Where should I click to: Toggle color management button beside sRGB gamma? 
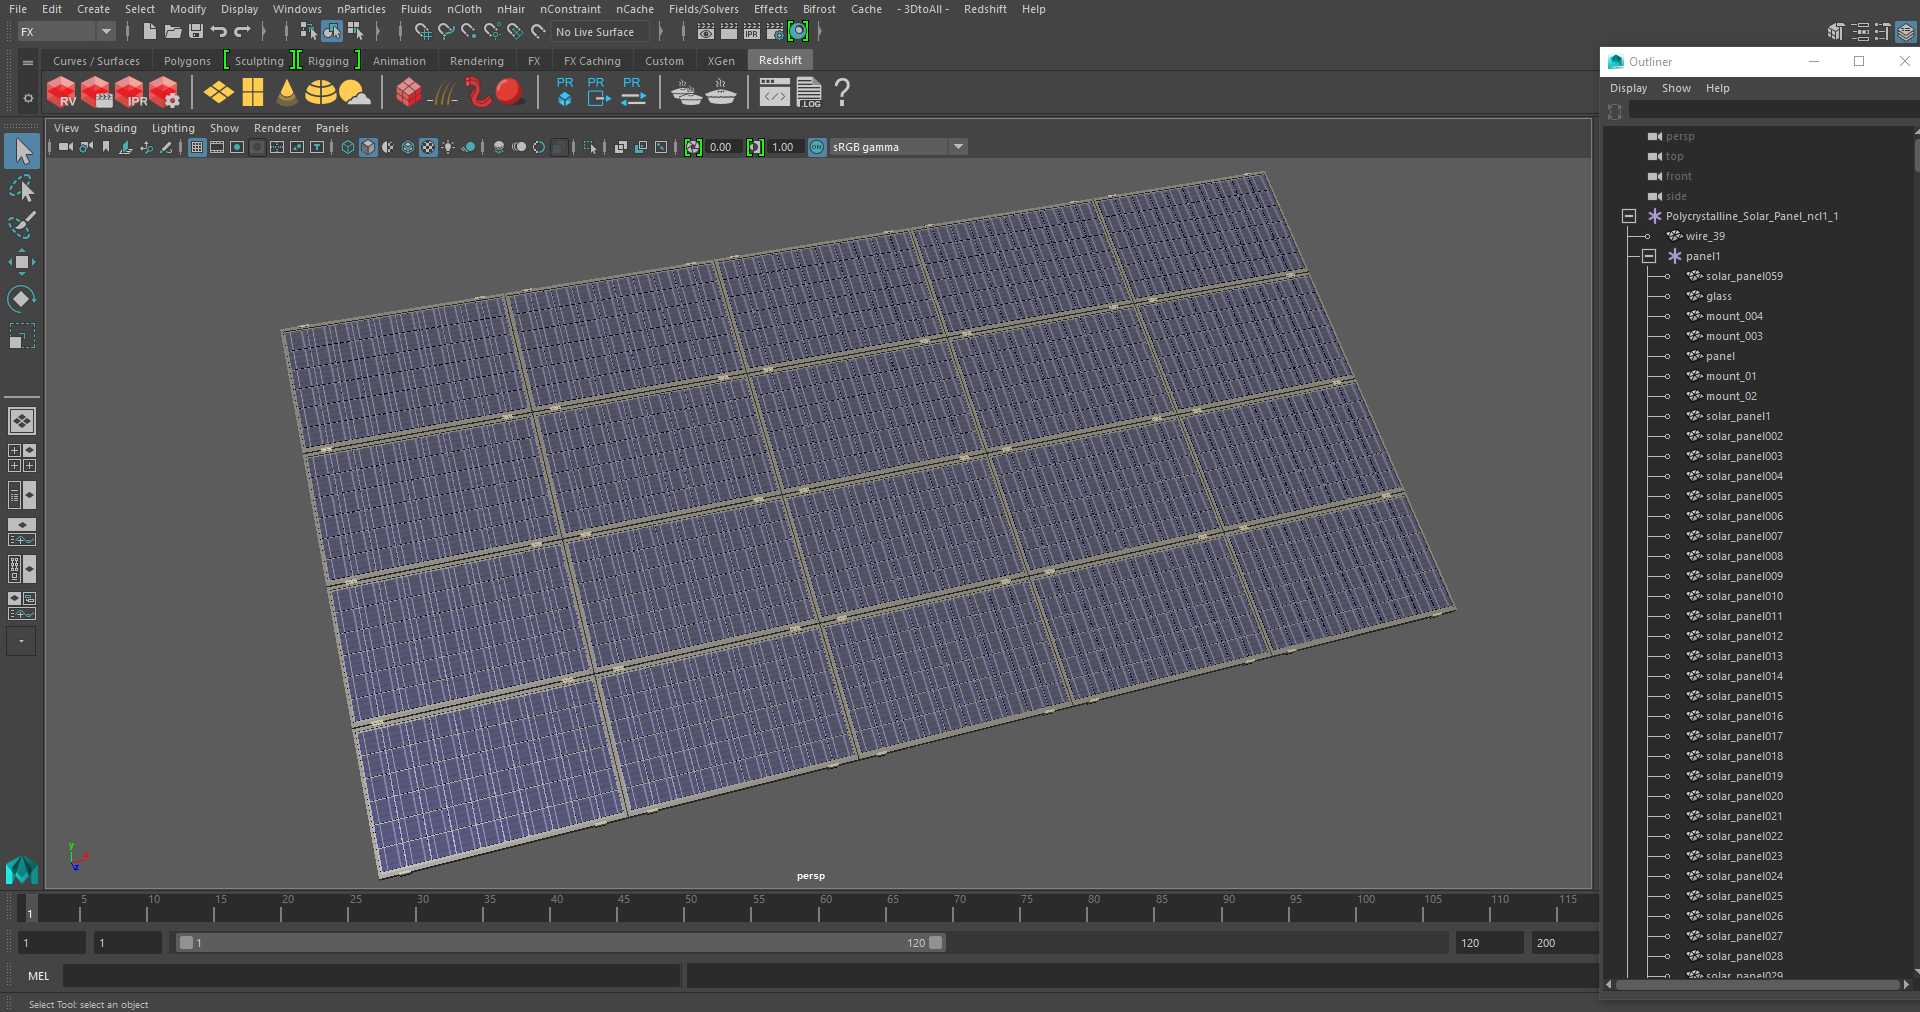817,147
